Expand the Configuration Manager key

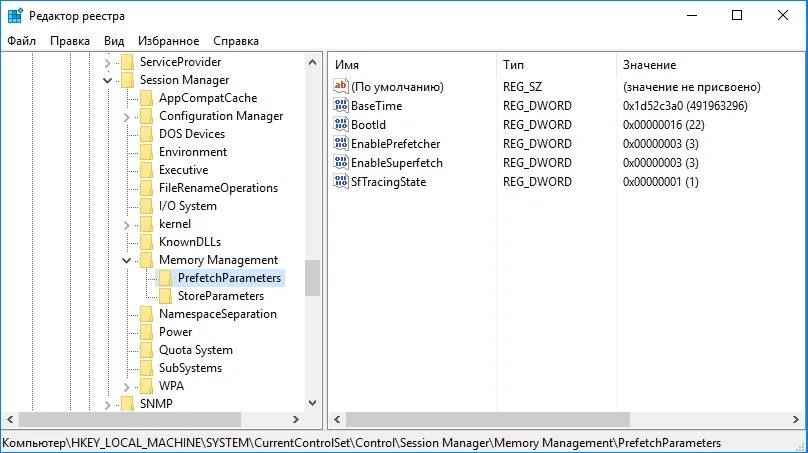click(127, 117)
